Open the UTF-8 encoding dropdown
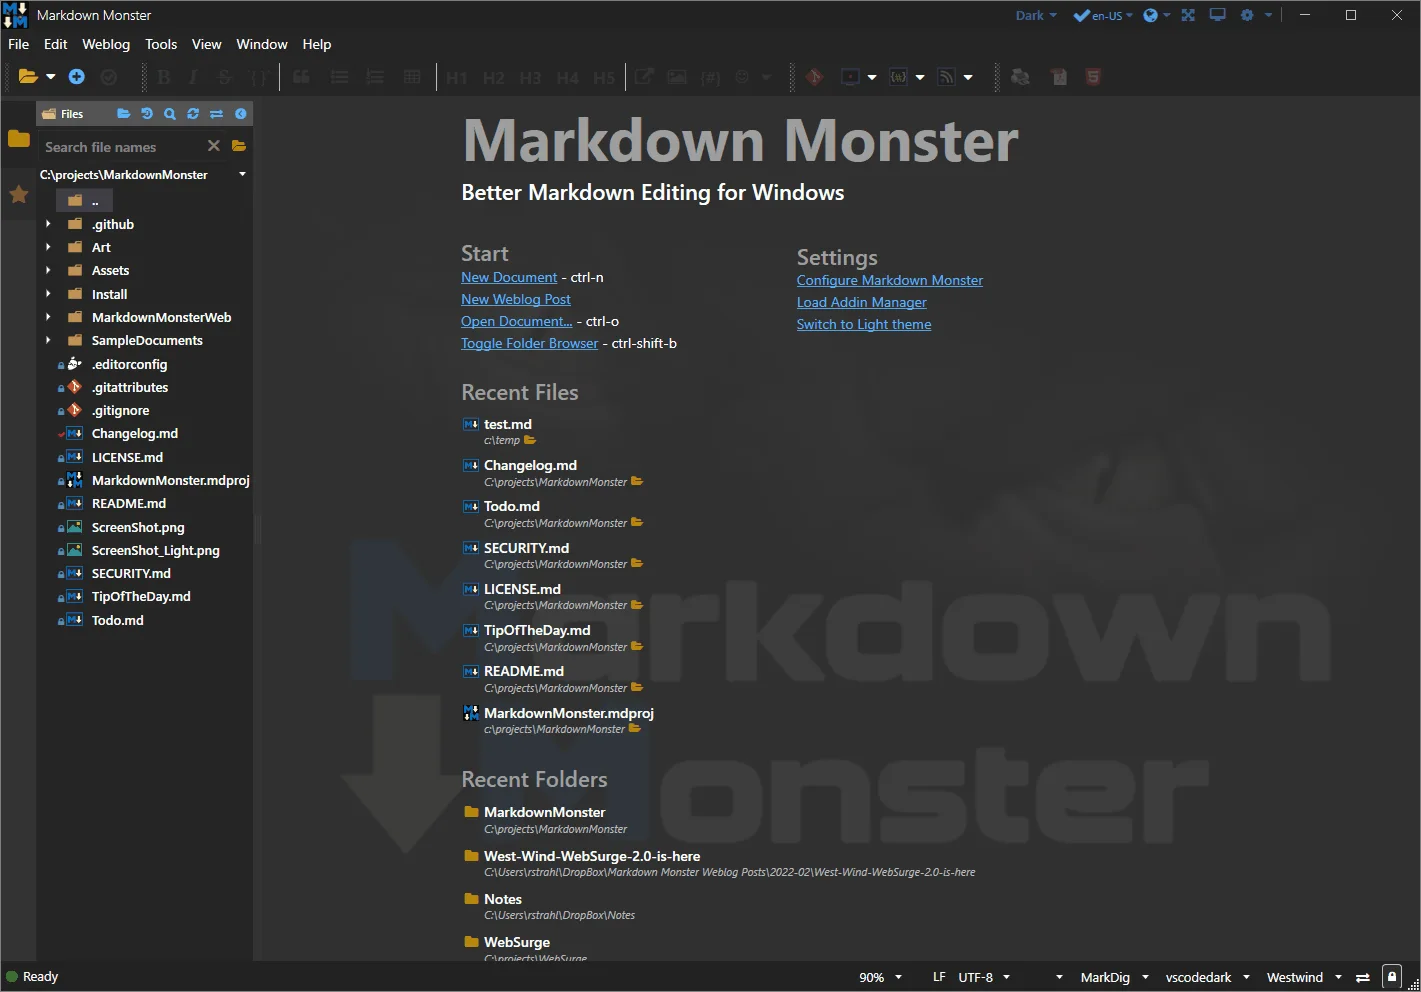Image resolution: width=1421 pixels, height=992 pixels. point(984,977)
